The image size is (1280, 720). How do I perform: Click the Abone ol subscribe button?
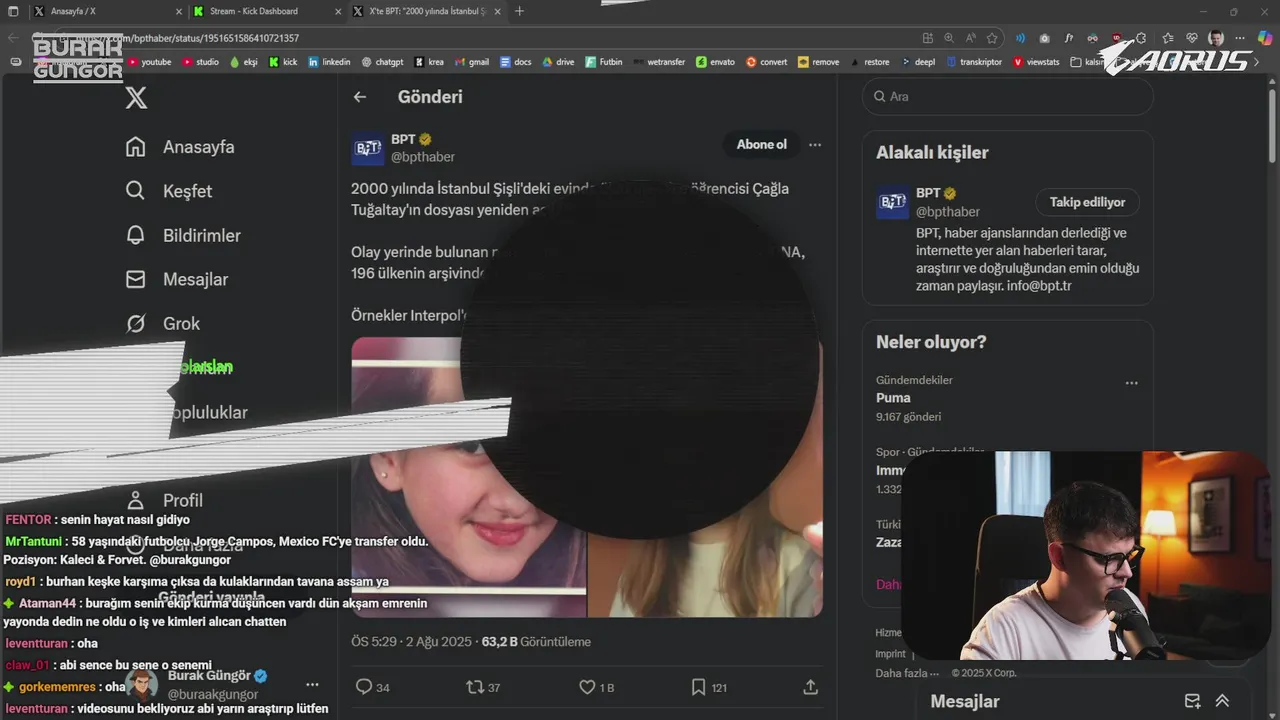pyautogui.click(x=762, y=145)
